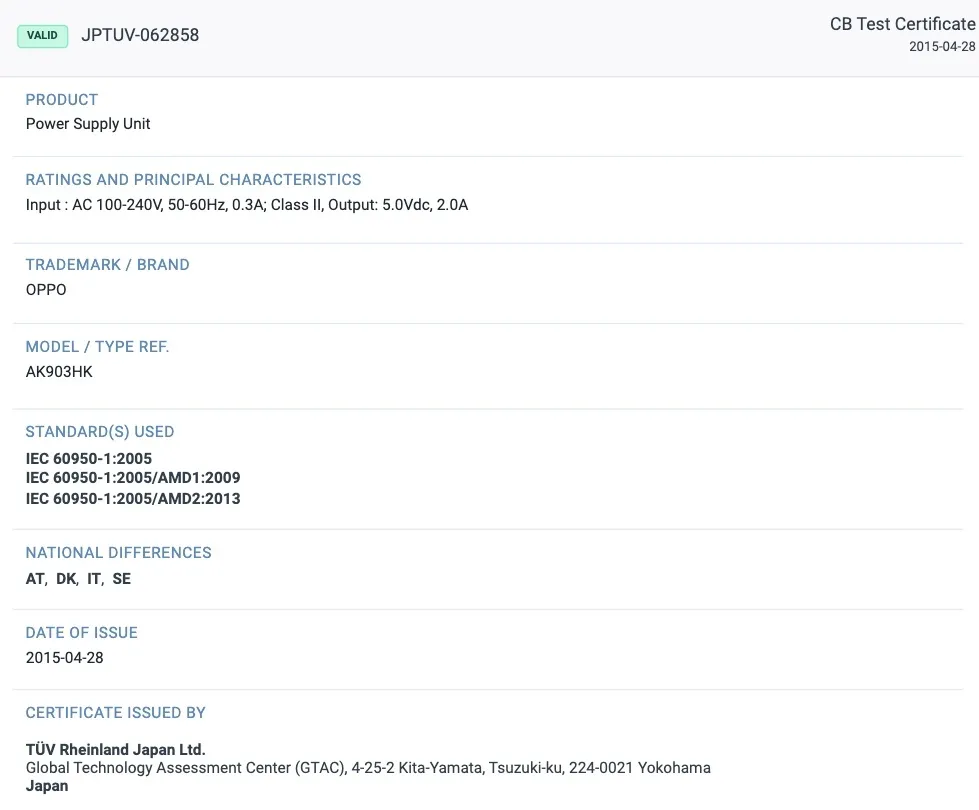Select the Global Technology Assessment Center address line

pyautogui.click(x=368, y=768)
